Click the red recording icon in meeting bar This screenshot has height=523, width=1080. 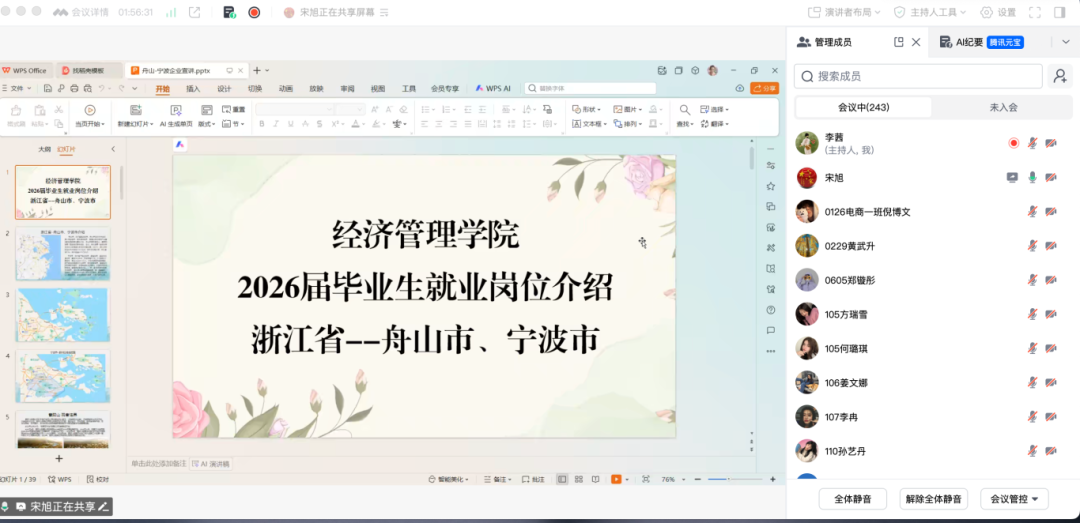[254, 12]
